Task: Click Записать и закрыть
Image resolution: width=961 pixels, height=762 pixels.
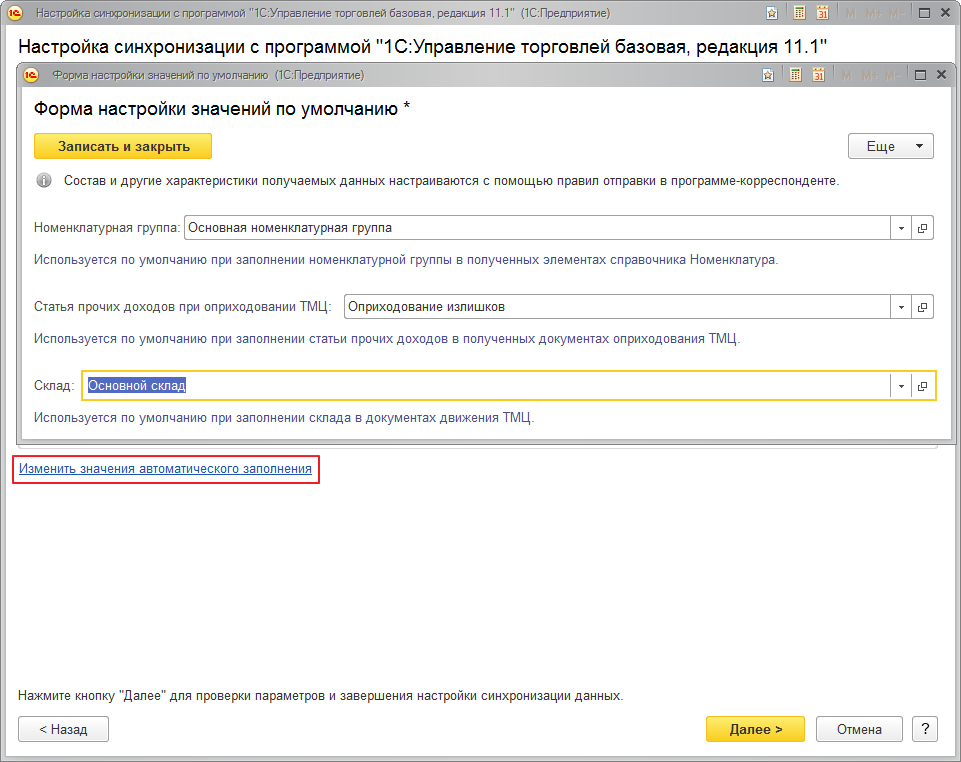Action: (x=122, y=145)
